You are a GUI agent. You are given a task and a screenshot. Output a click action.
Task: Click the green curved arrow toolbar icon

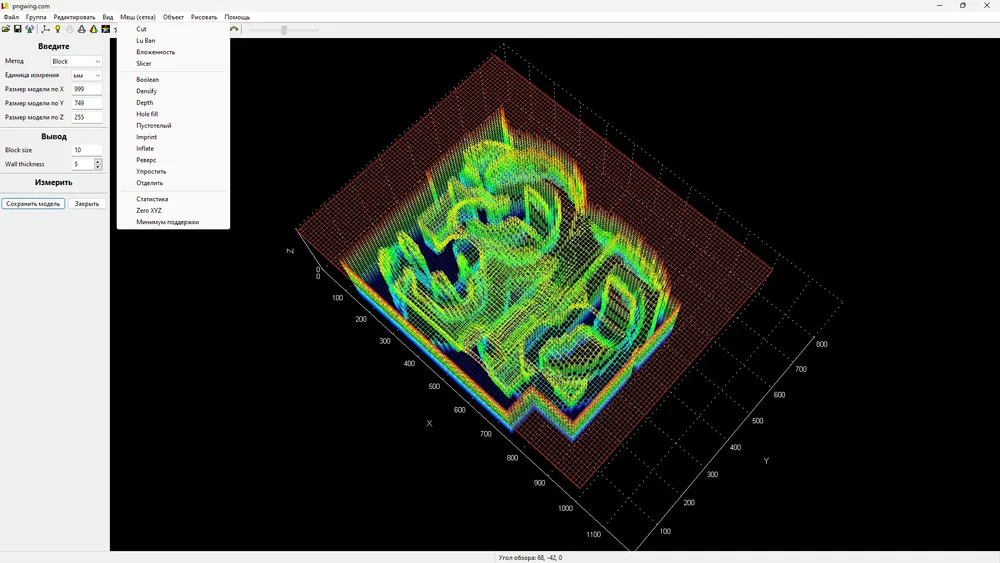click(234, 29)
